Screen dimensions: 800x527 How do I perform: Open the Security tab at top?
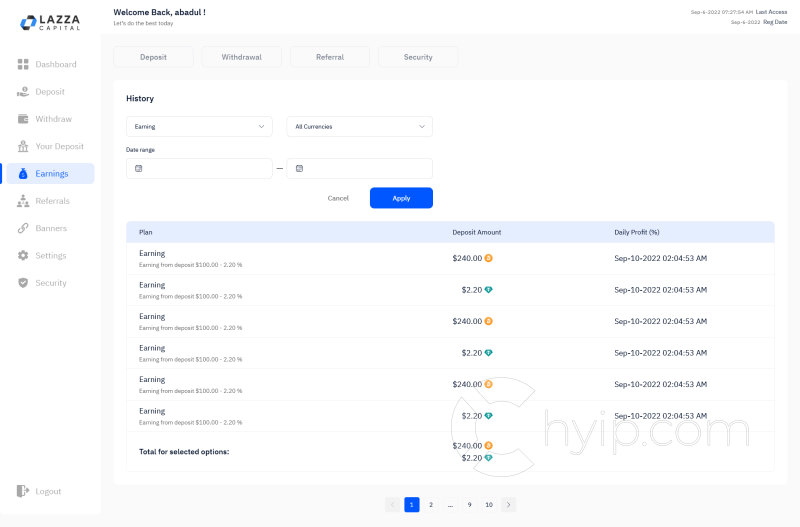[x=418, y=57]
